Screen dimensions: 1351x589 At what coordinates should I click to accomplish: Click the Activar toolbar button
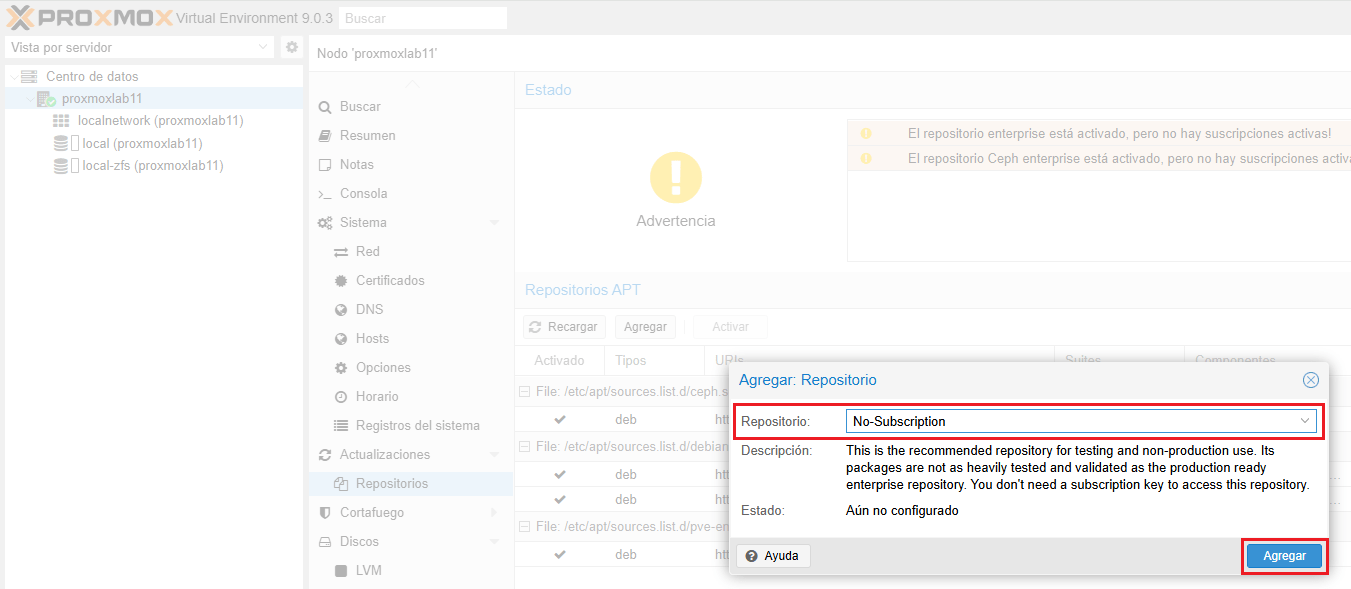[730, 327]
